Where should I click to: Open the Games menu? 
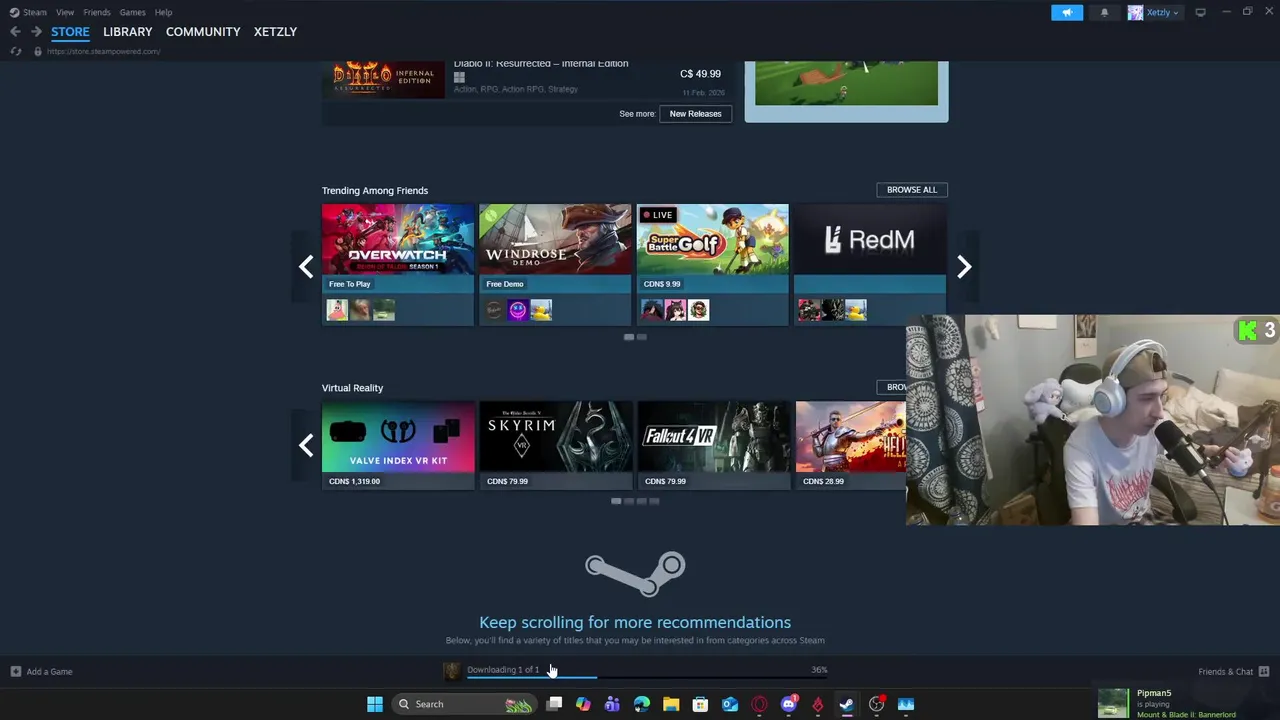[132, 12]
